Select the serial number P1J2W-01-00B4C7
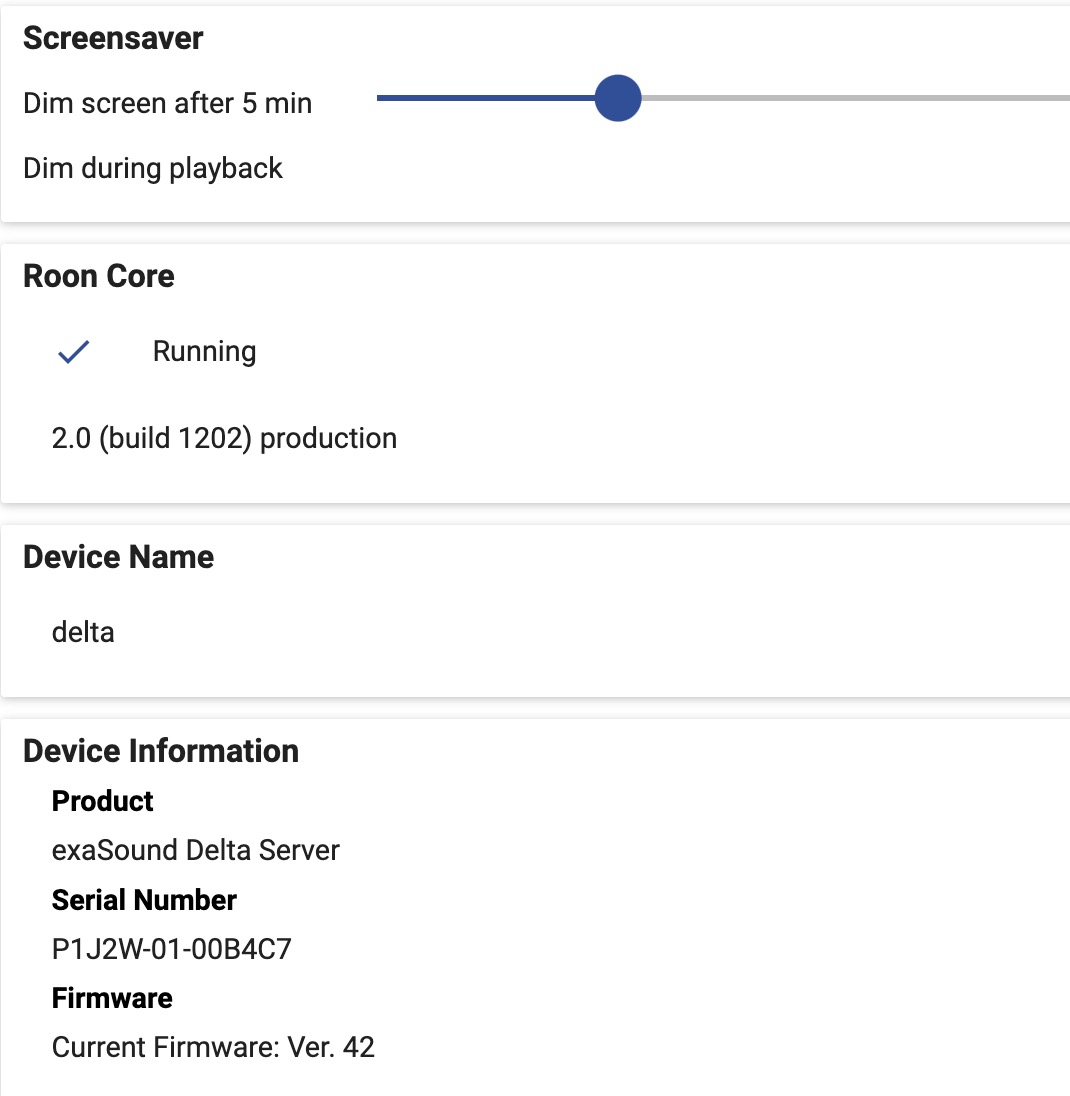The image size is (1070, 1096). click(x=171, y=949)
